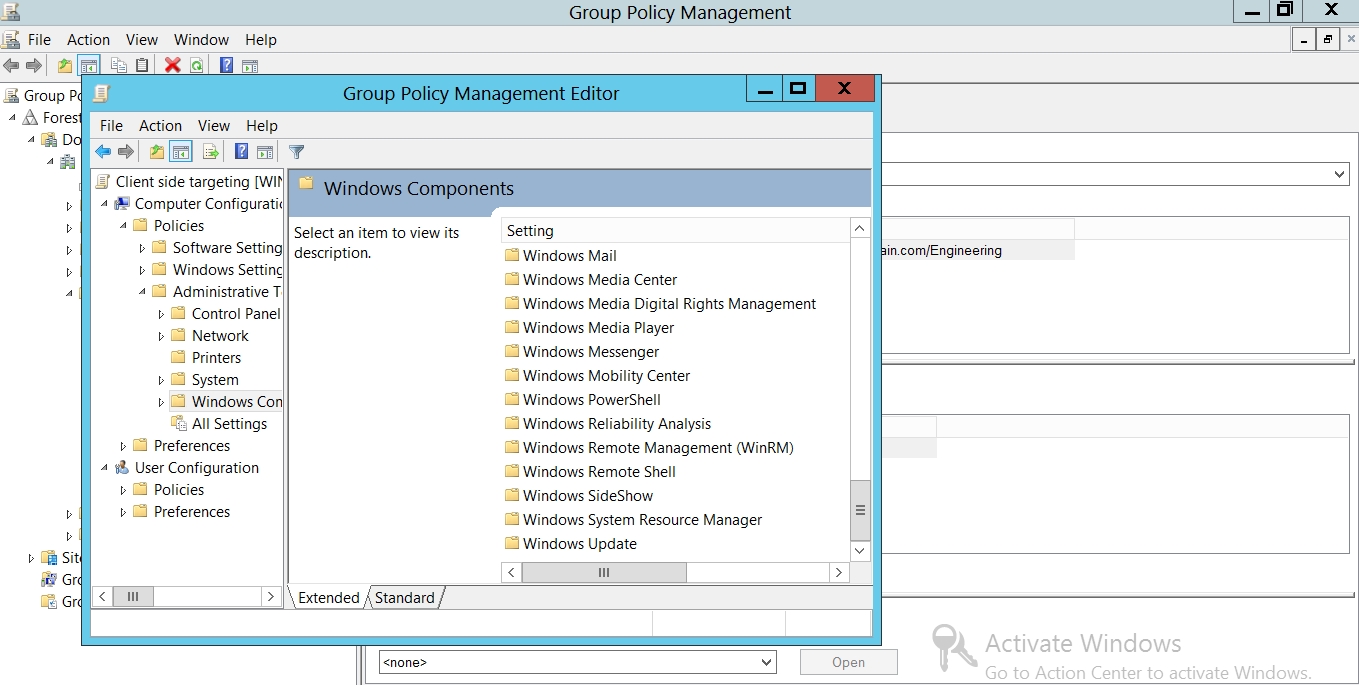Screen dimensions: 1359x685
Task: Click the settings list scroll-down arrow
Action: pos(860,551)
